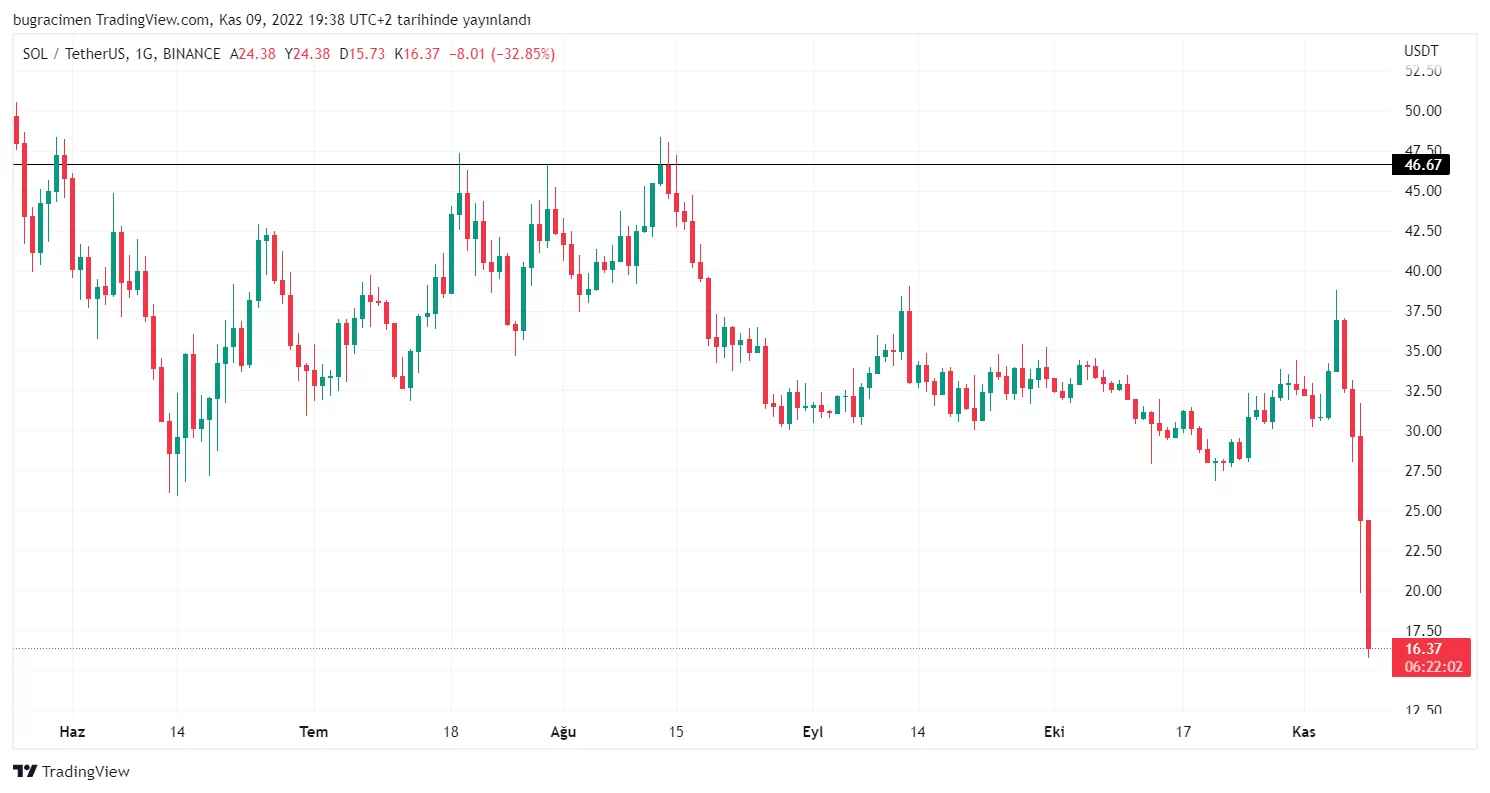Click the SOL / TetherUS symbol title
Image resolution: width=1490 pixels, height=793 pixels.
click(x=75, y=54)
